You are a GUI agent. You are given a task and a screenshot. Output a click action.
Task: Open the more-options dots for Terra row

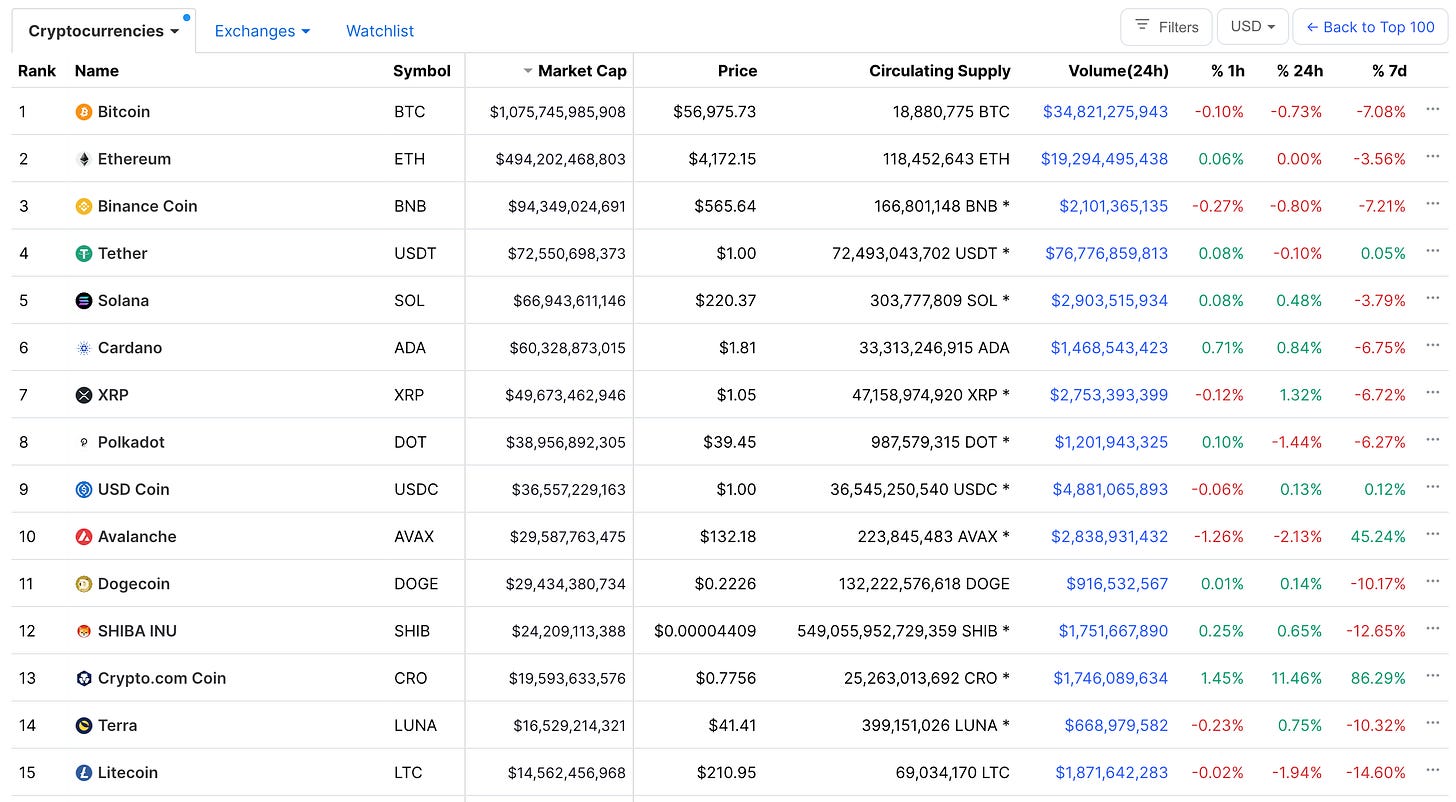[1432, 722]
